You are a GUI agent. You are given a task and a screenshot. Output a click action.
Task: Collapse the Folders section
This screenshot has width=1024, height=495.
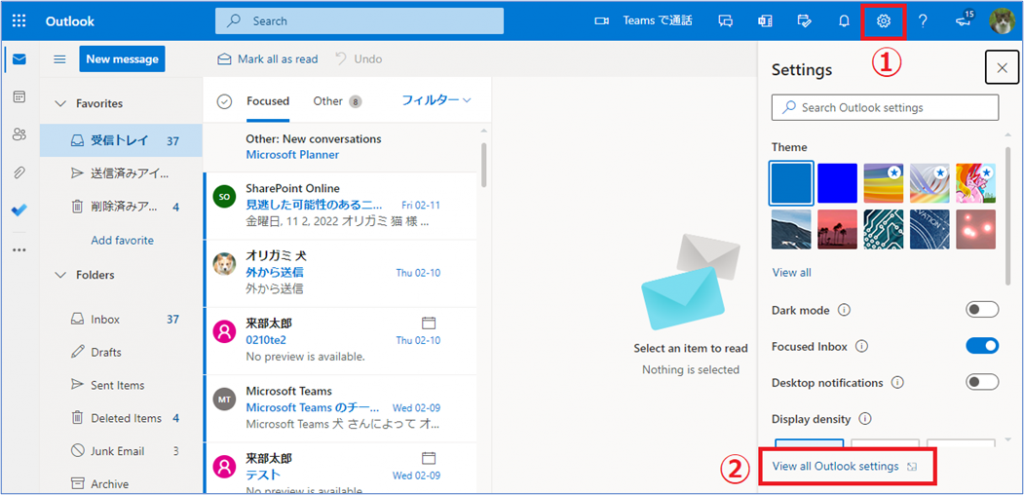click(61, 275)
